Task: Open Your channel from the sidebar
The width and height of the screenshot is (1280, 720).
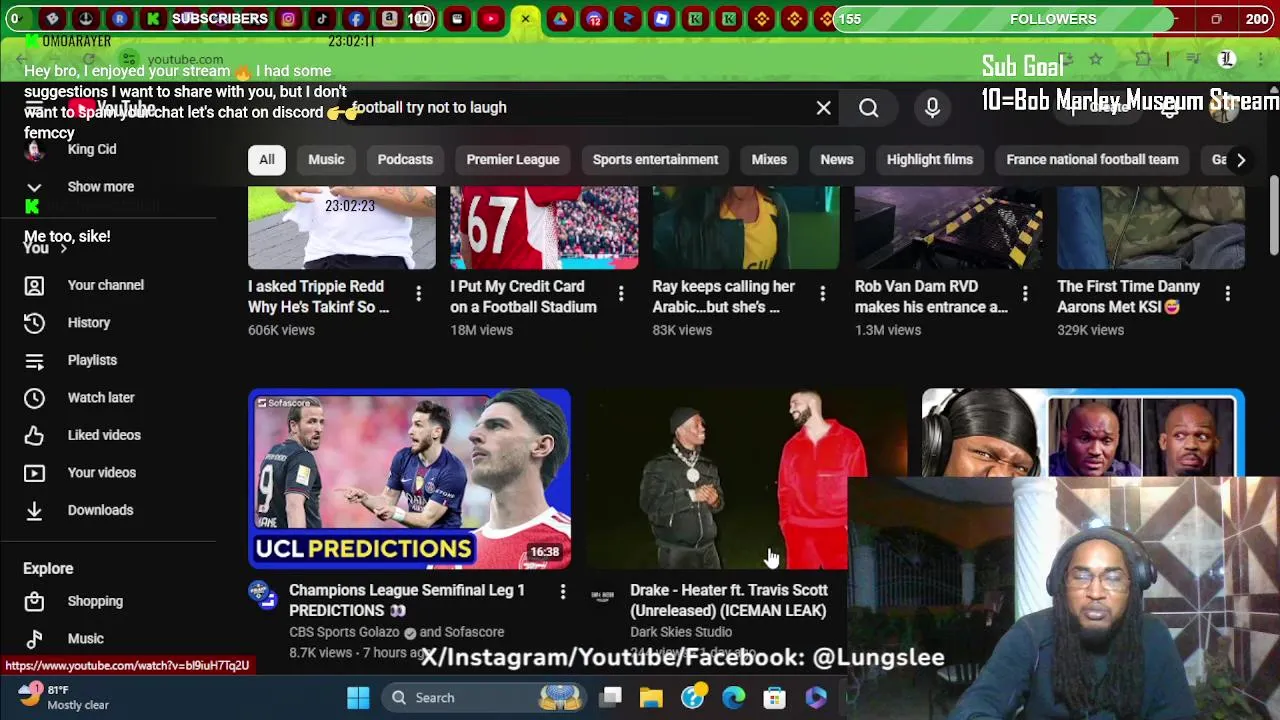Action: (108, 285)
